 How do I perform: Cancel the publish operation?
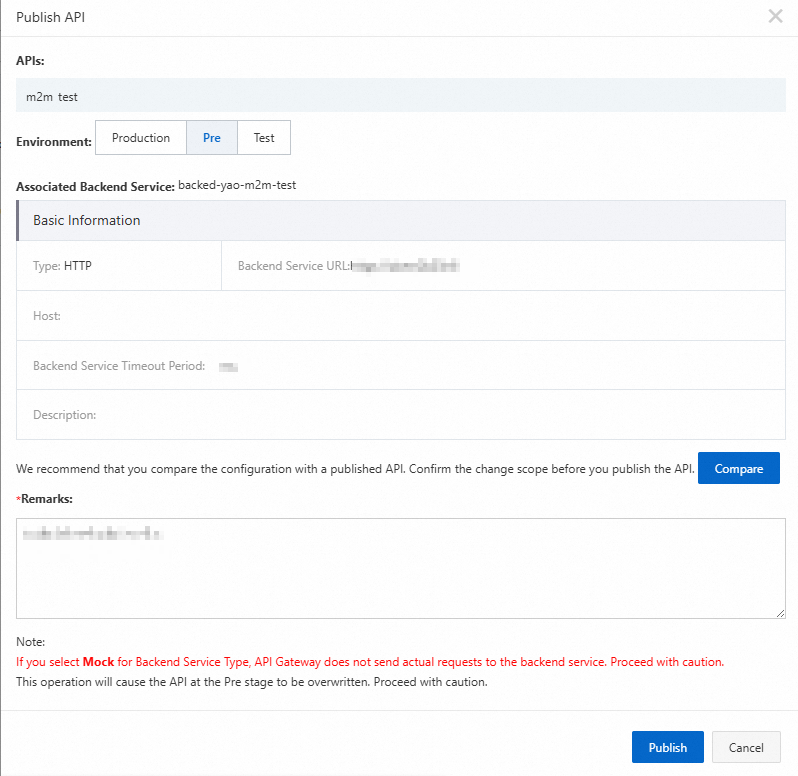pyautogui.click(x=746, y=747)
